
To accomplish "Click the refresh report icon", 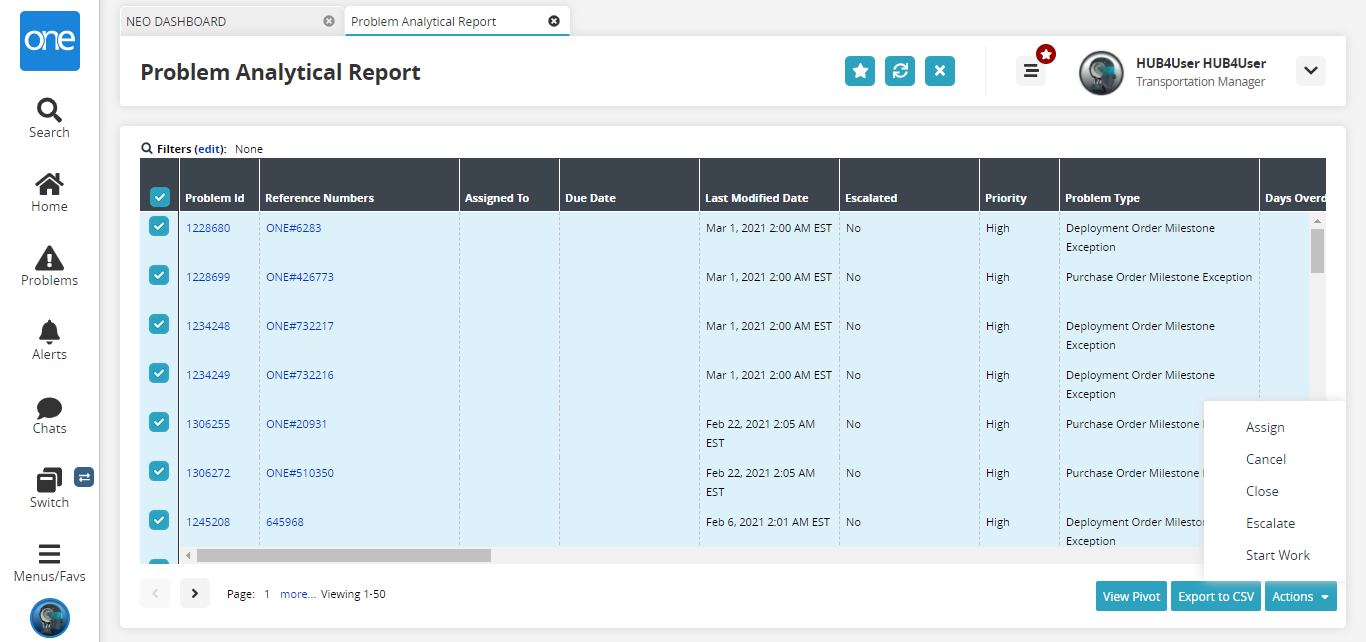I will [x=900, y=71].
